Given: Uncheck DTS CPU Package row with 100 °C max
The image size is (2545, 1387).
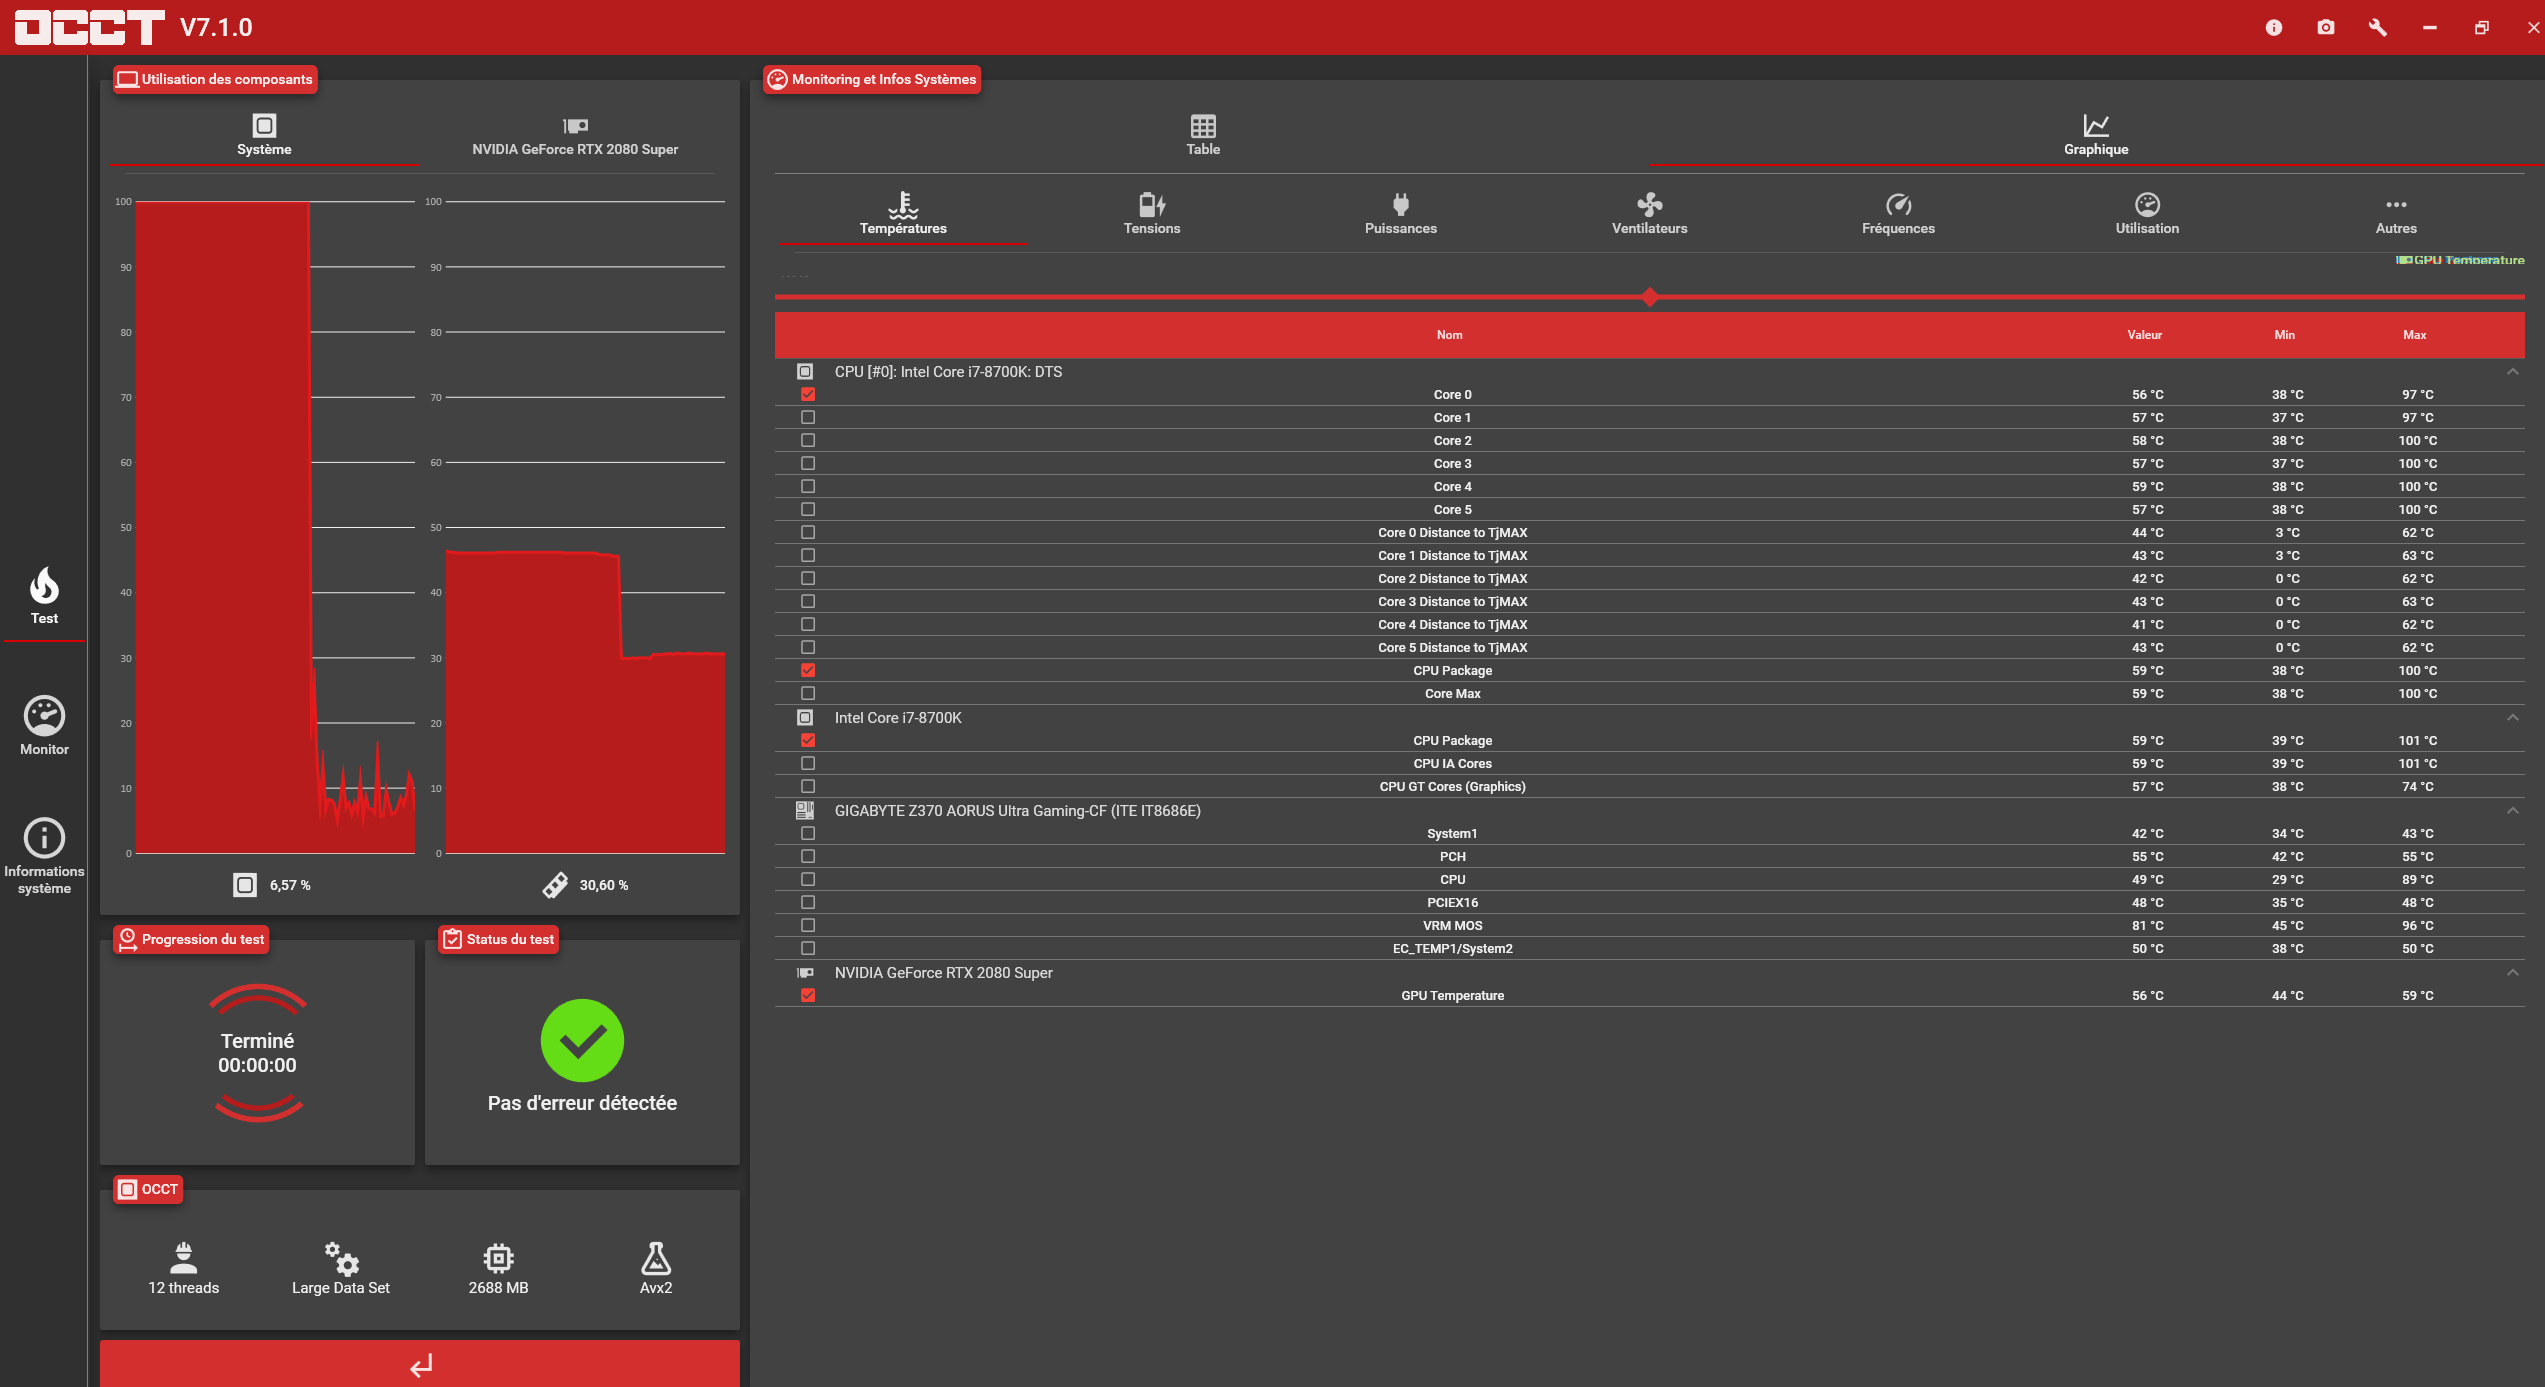Looking at the screenshot, I should (x=808, y=671).
